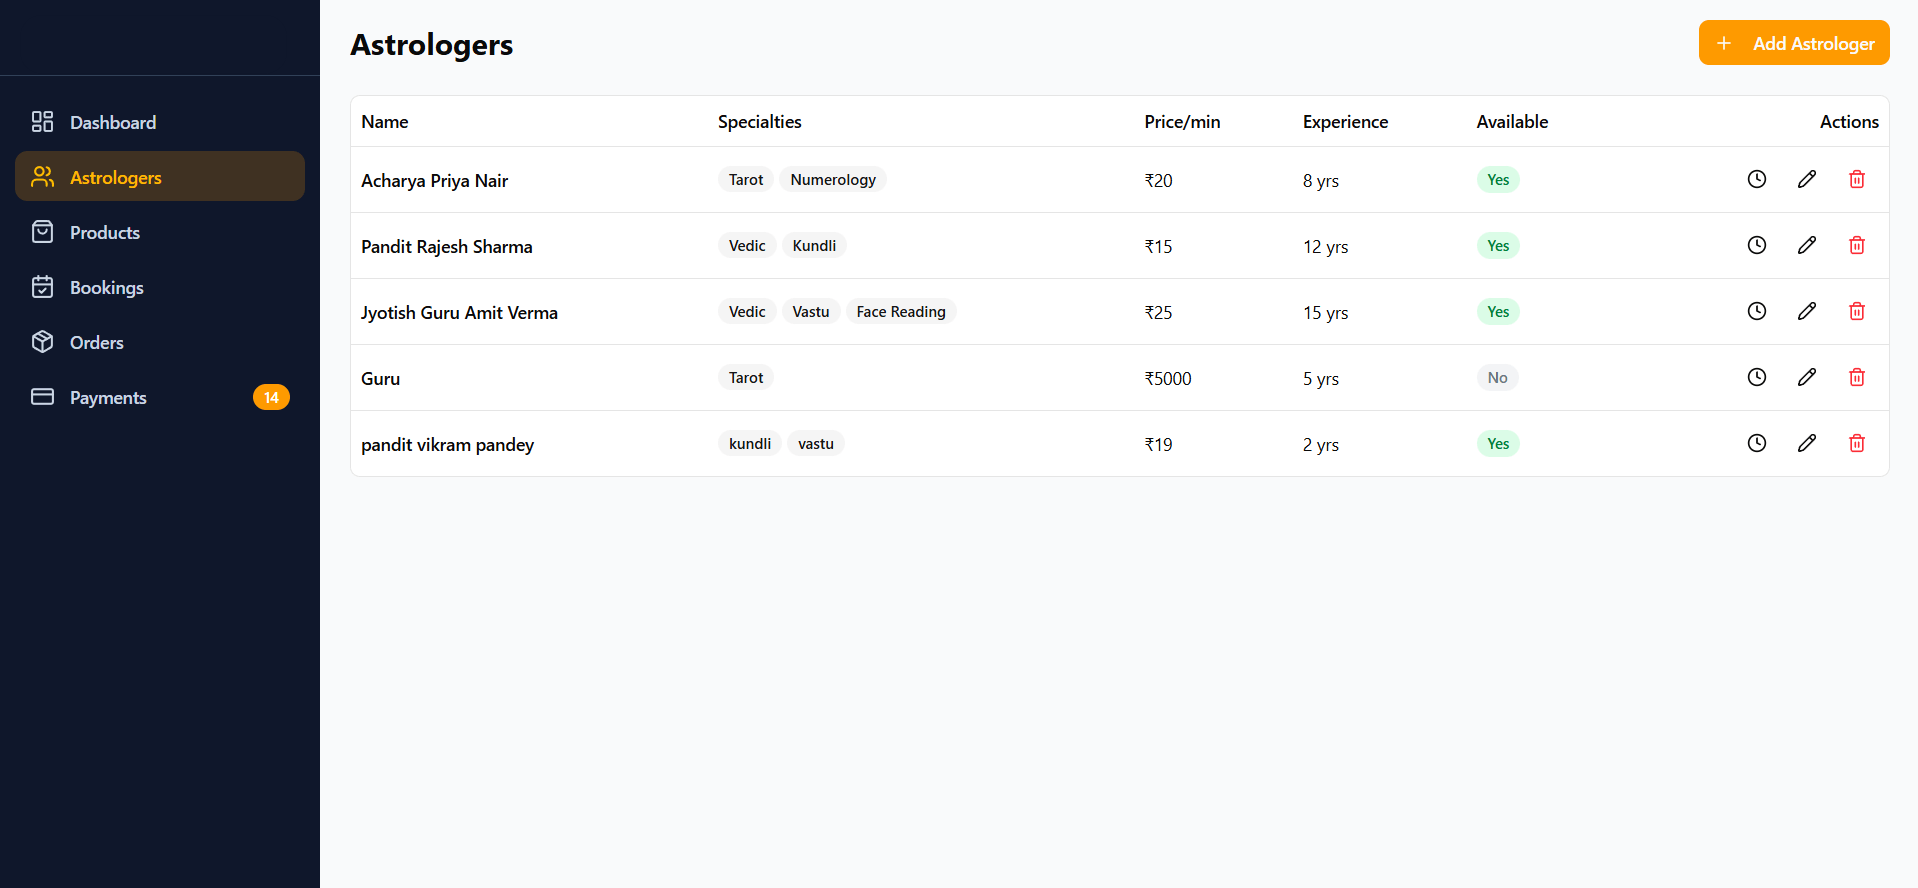Toggle Guru's 'No' availability badge
Screen dimensions: 1918x888
point(1497,377)
